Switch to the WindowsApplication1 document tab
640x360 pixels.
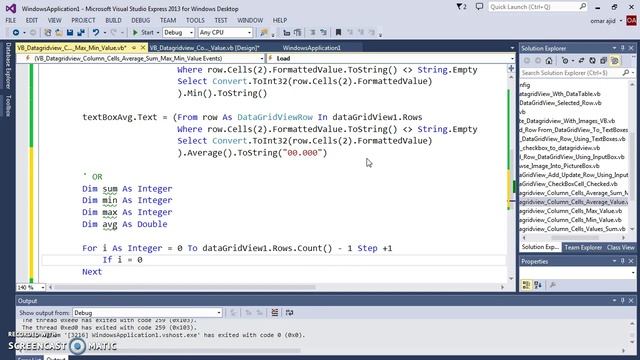311,48
